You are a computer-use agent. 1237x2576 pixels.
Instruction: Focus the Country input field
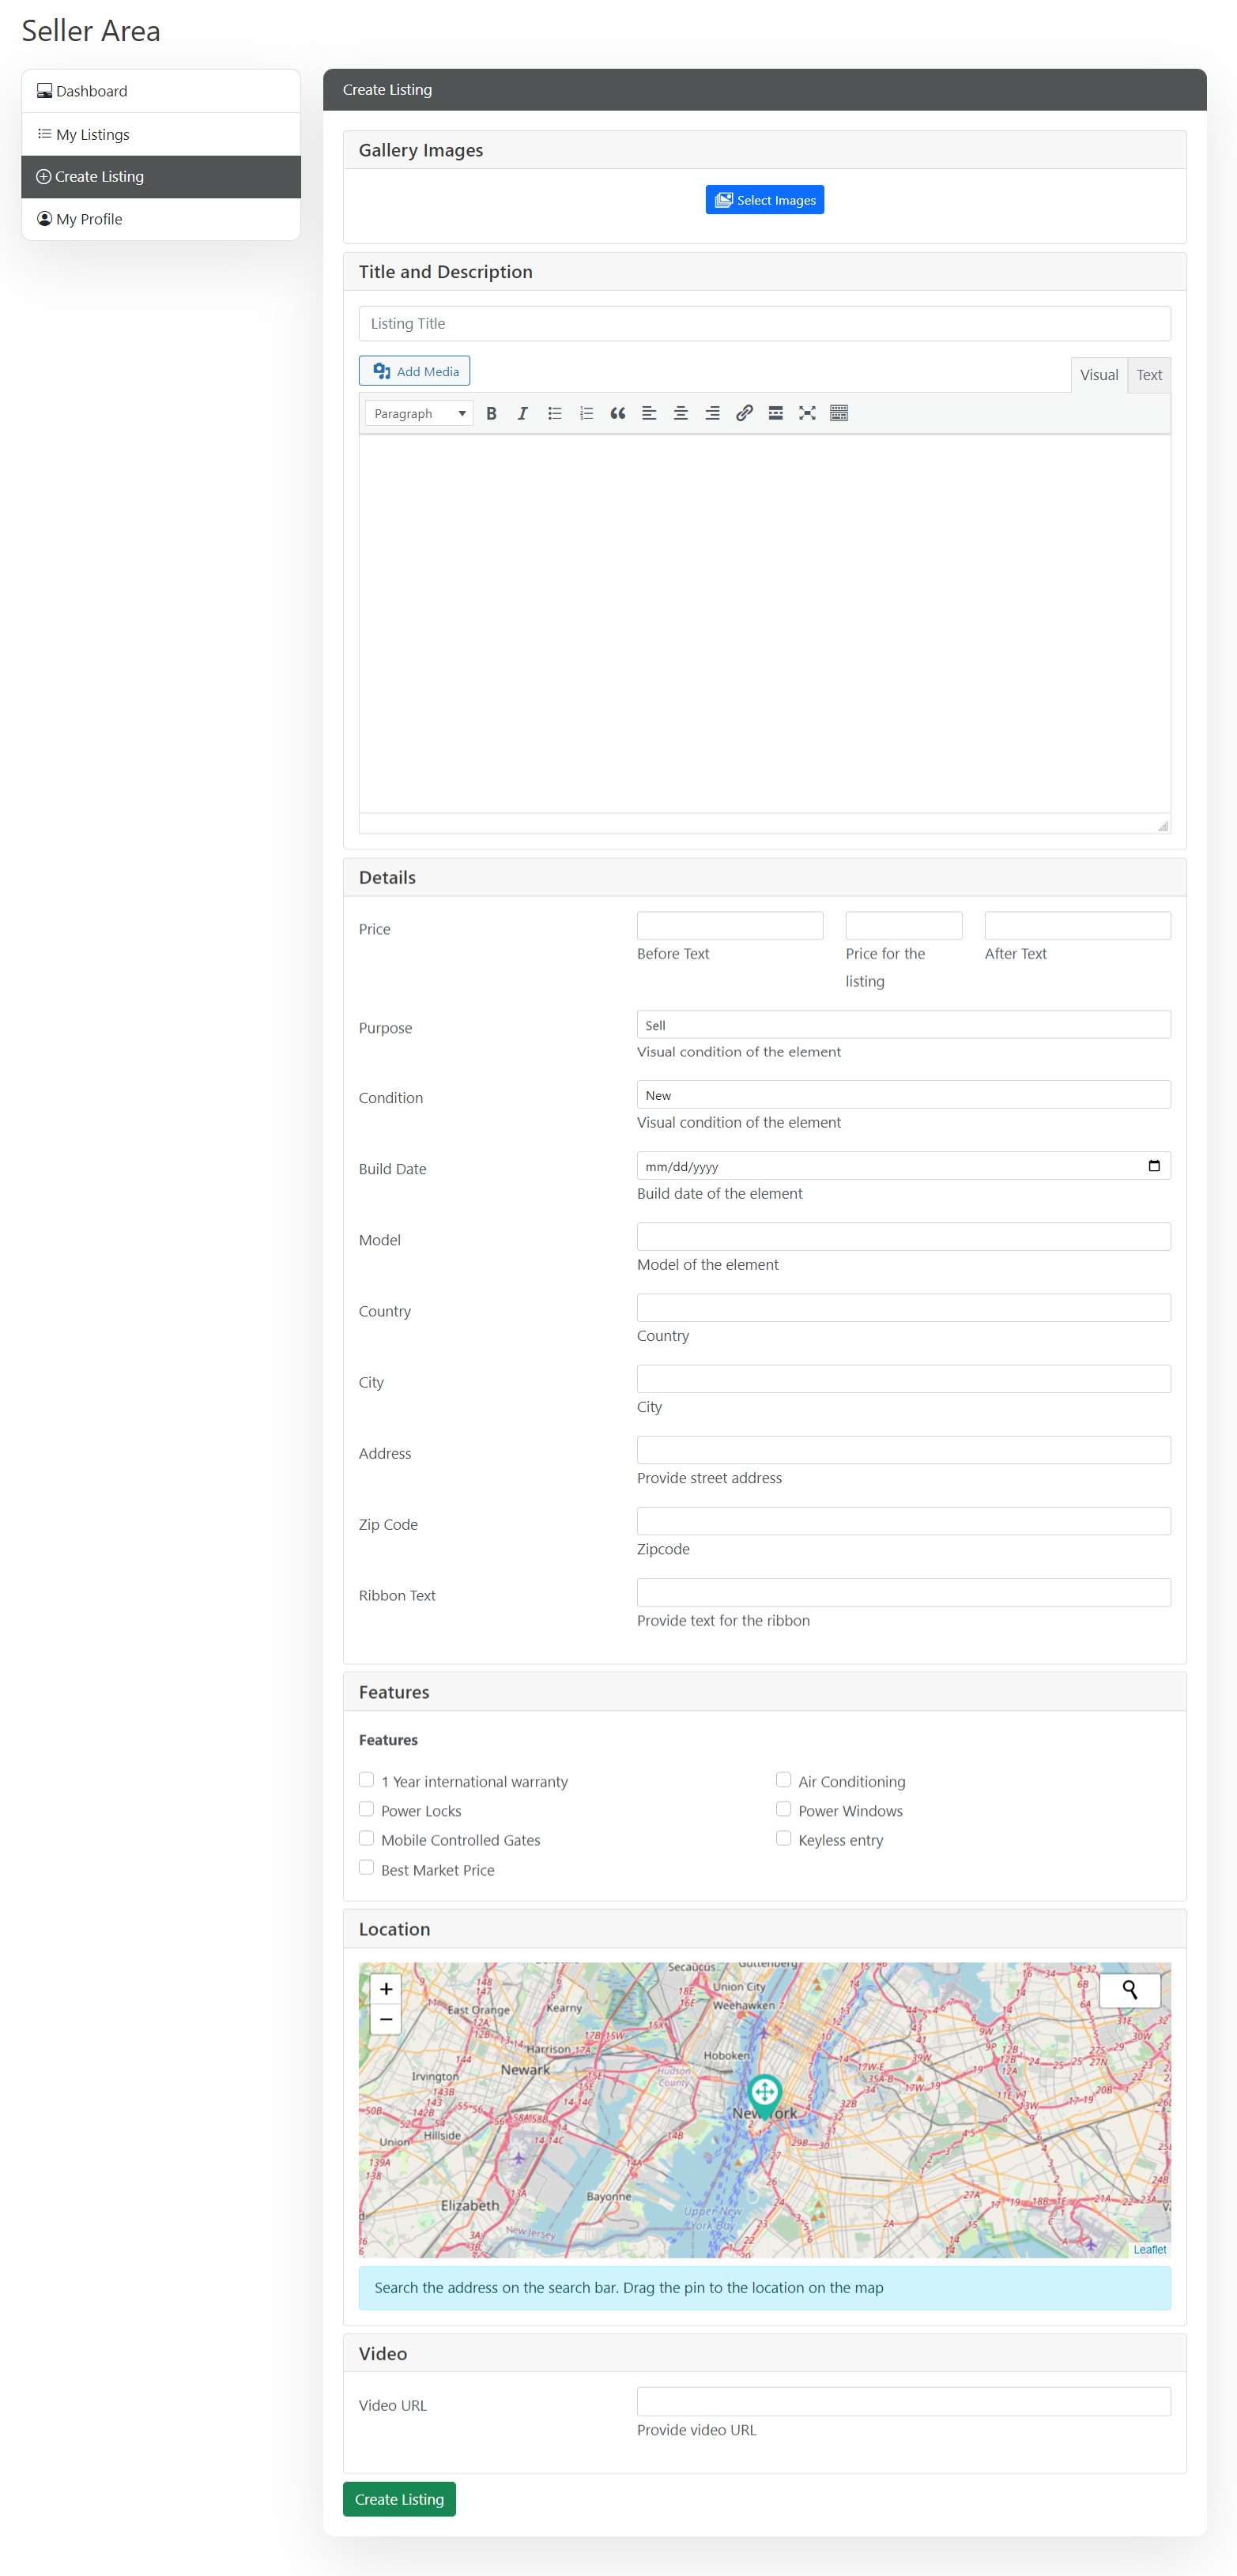click(x=904, y=1308)
